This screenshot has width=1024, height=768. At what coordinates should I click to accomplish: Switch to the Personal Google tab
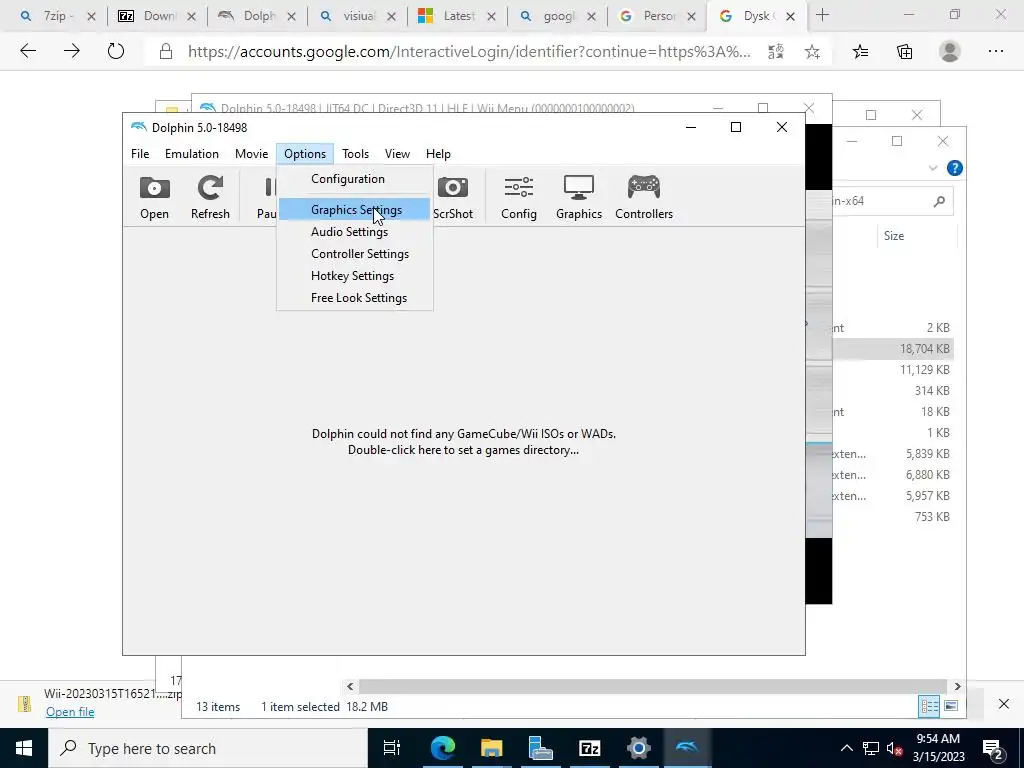pos(659,16)
